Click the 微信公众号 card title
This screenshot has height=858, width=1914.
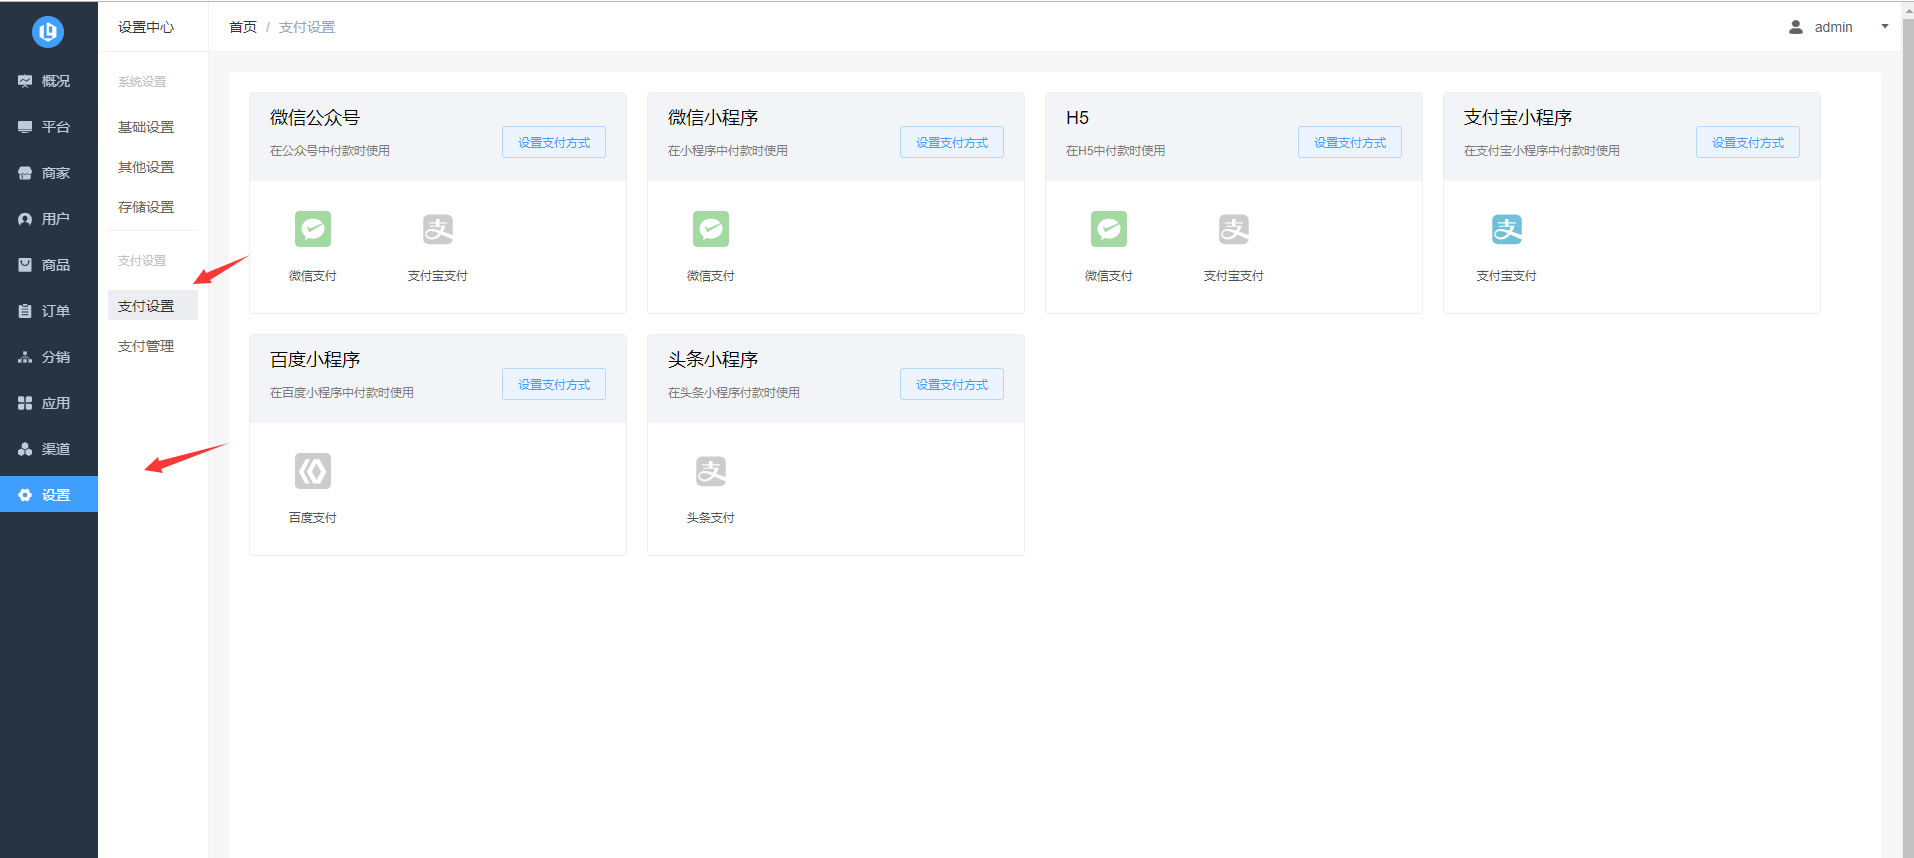click(315, 117)
